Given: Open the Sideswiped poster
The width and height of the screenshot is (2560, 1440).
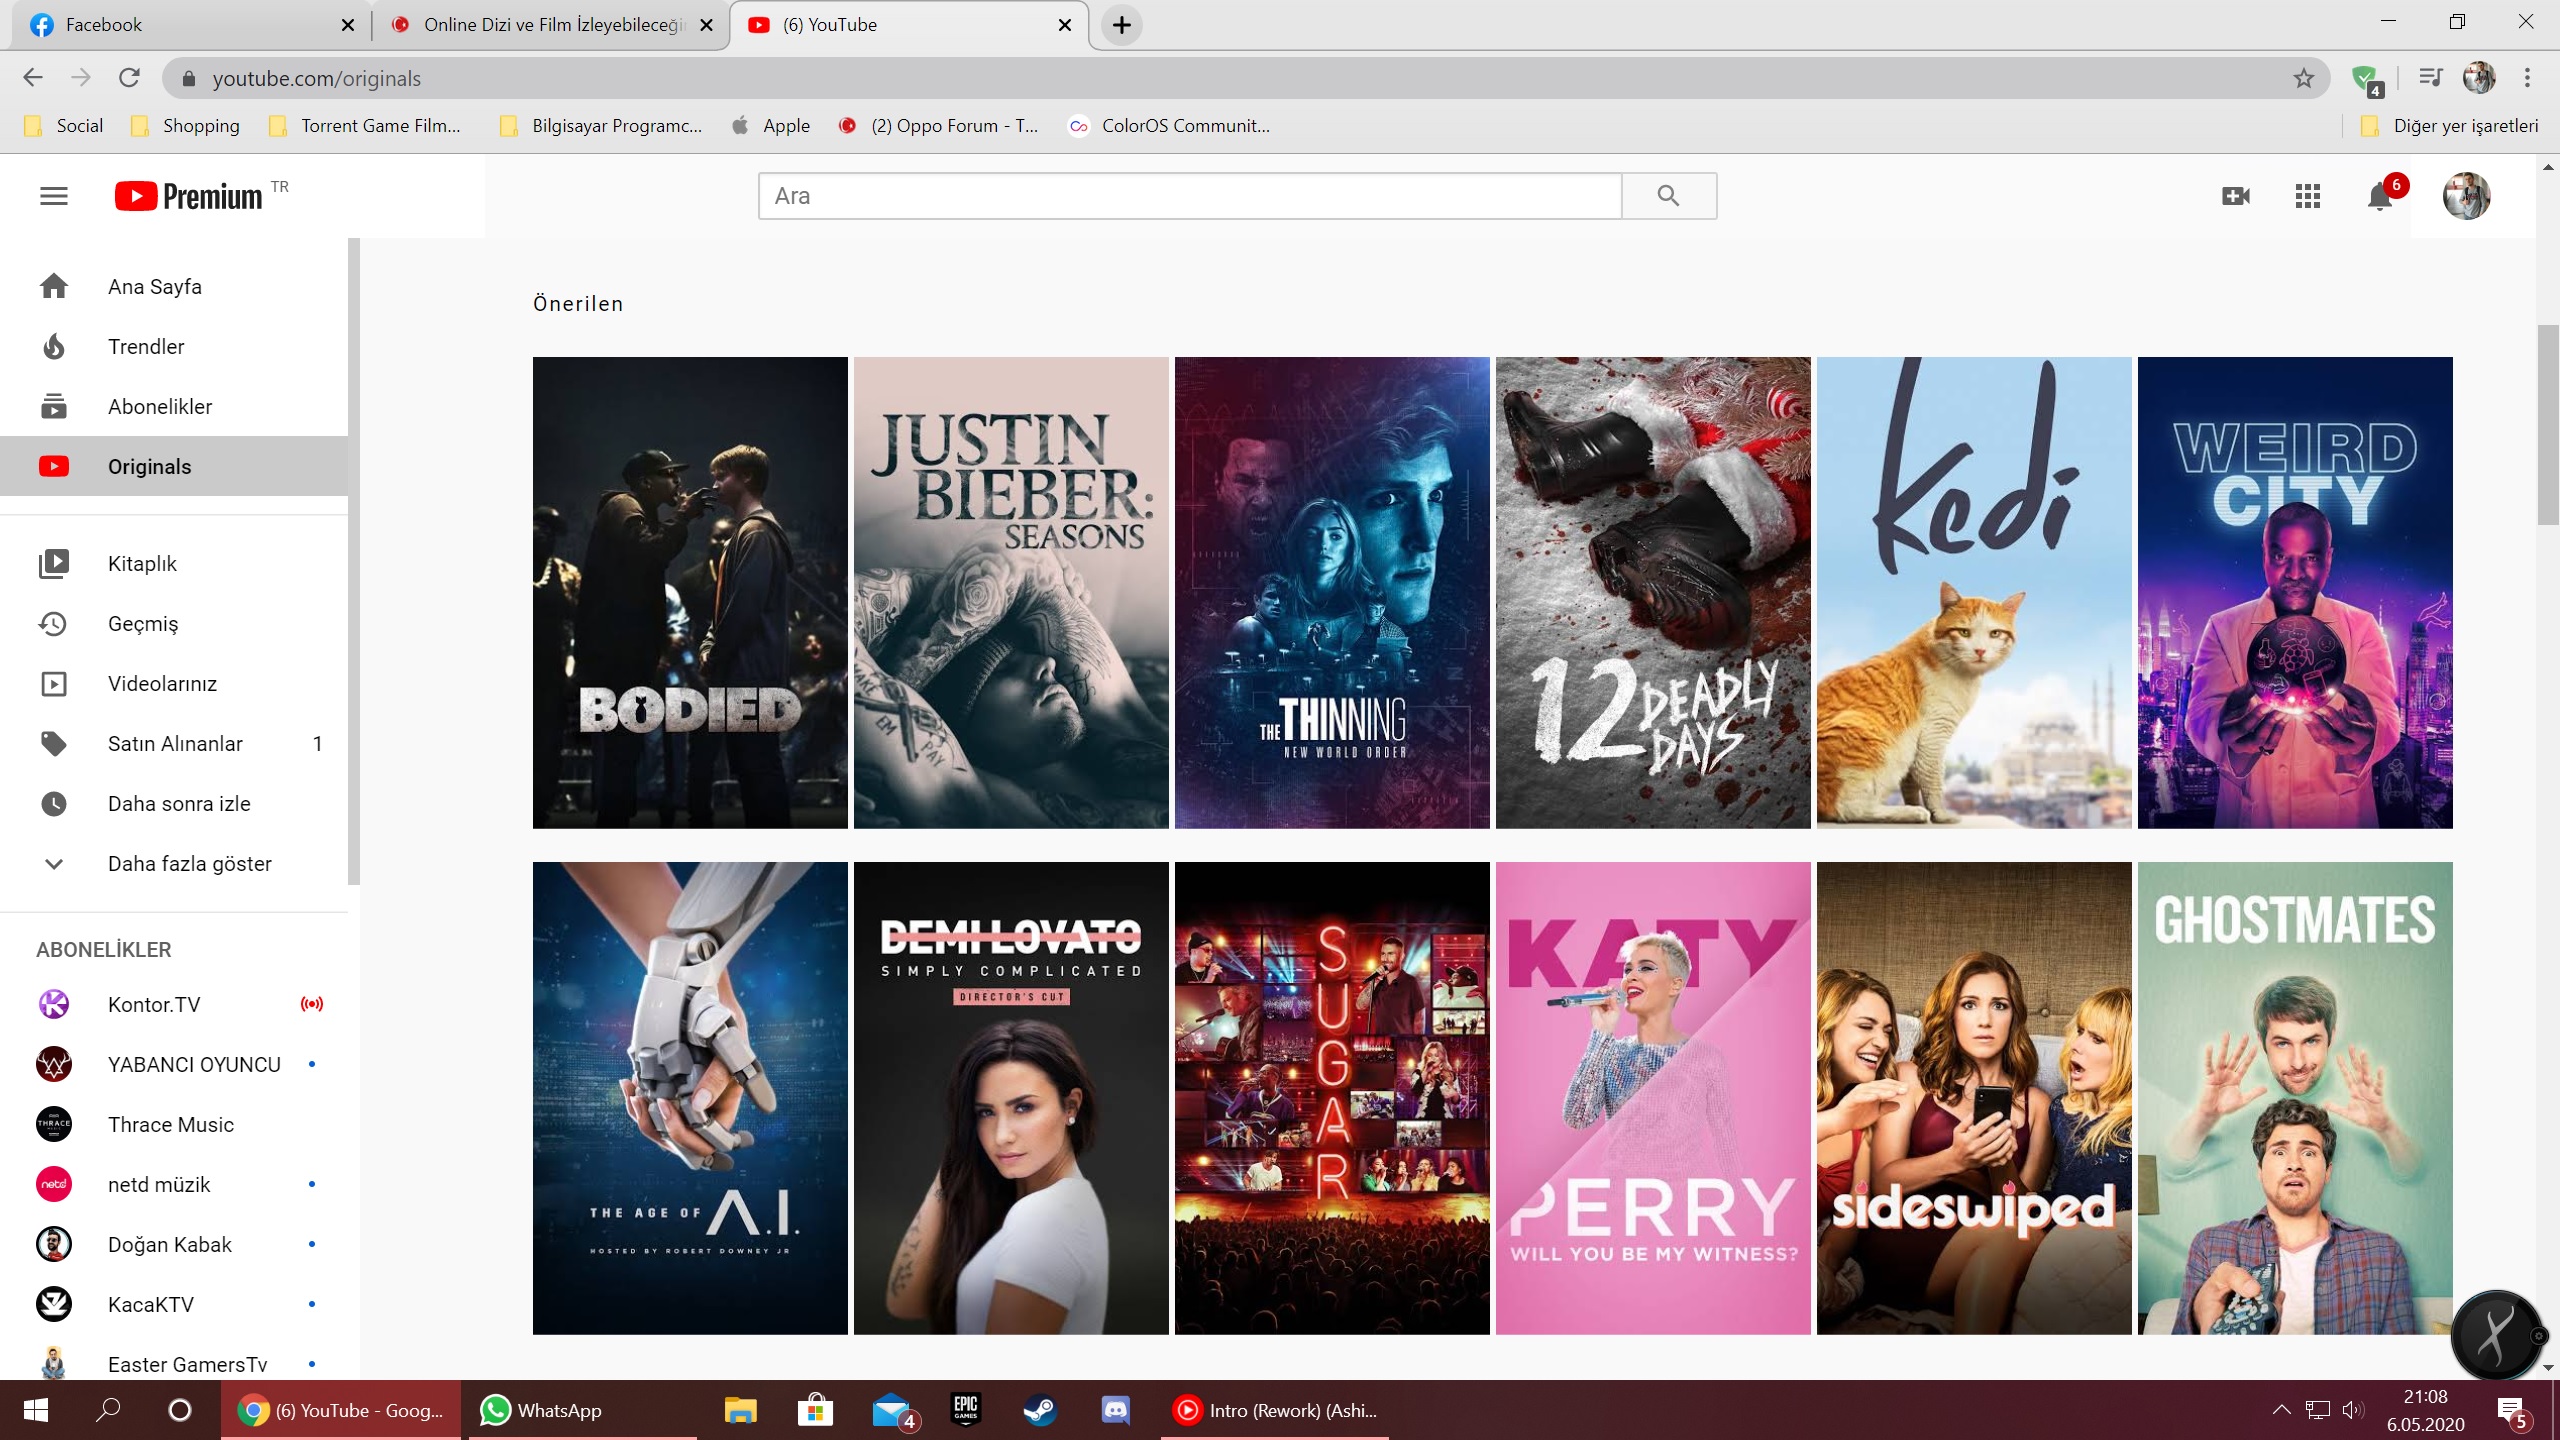Looking at the screenshot, I should 1974,1098.
